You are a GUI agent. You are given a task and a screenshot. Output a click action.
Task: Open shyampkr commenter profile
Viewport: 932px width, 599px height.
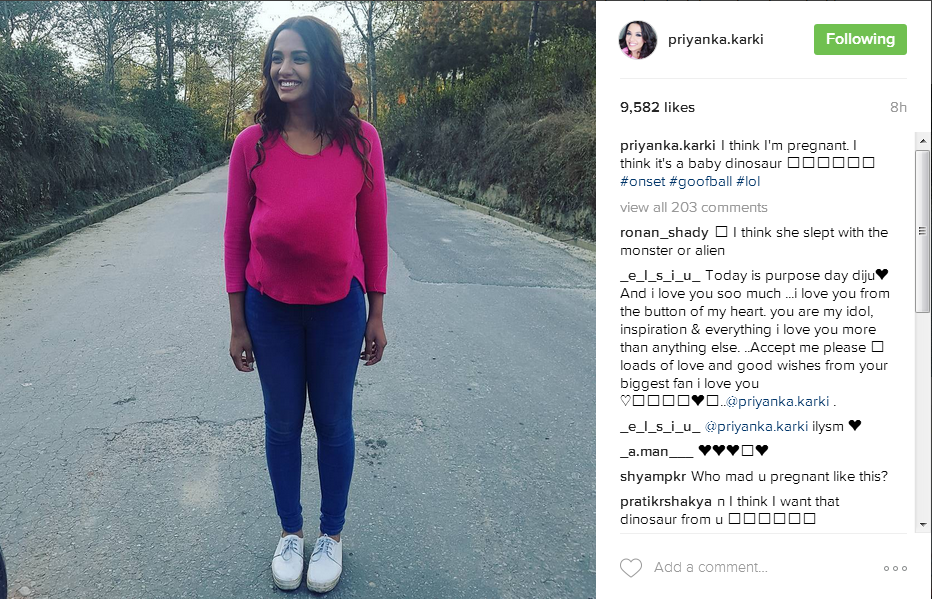point(653,477)
